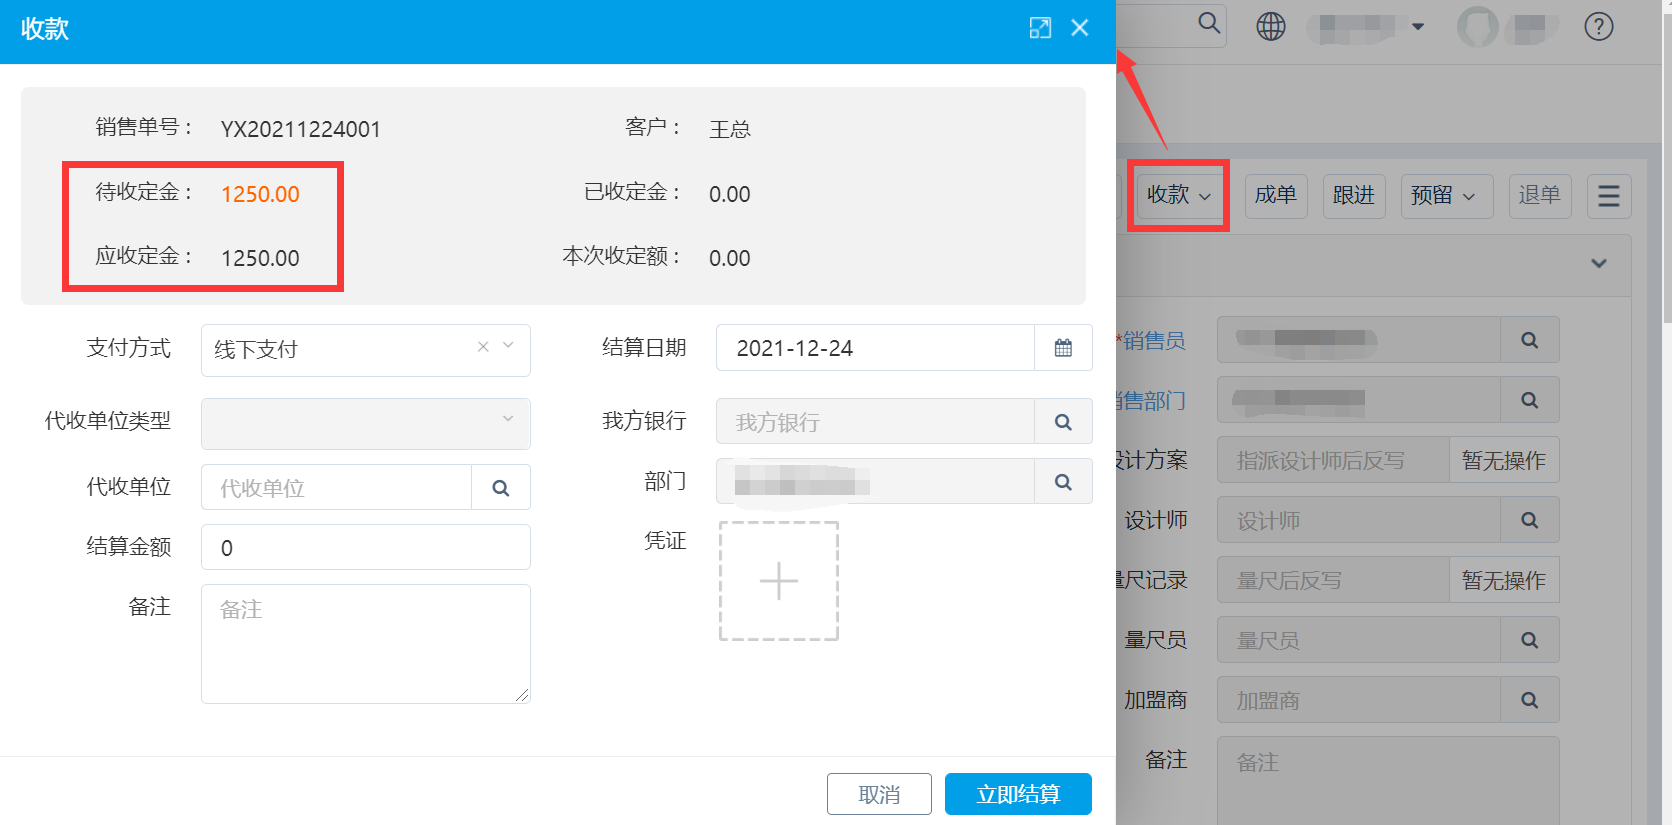Click the 量尺员 input field

coord(1359,640)
